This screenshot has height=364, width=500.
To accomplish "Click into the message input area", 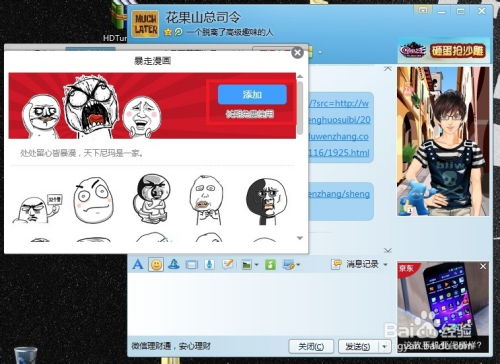I will point(260,303).
